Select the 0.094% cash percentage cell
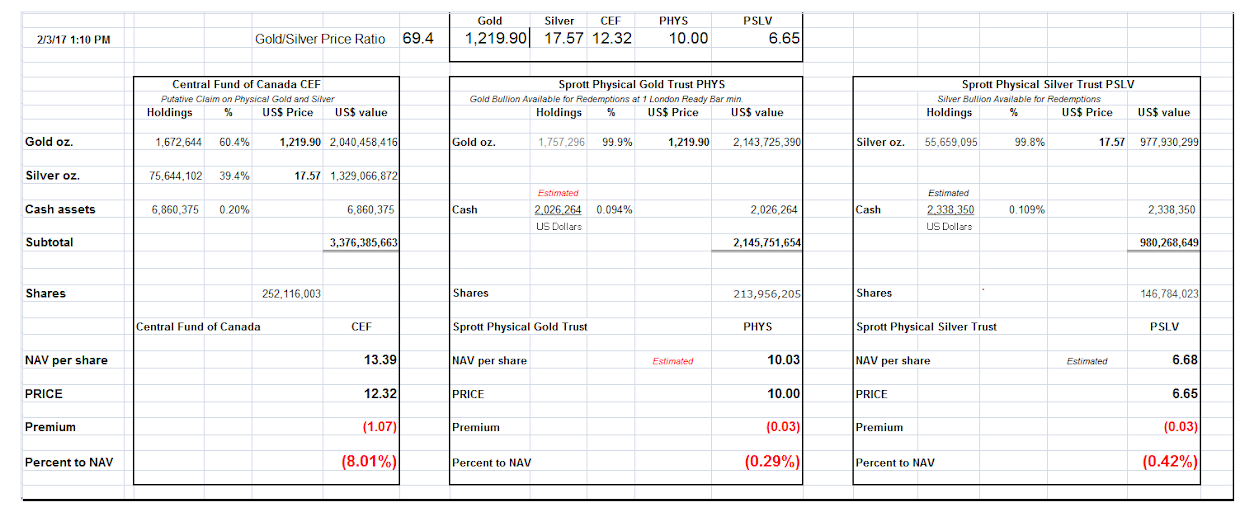The width and height of the screenshot is (1240, 512). (613, 210)
